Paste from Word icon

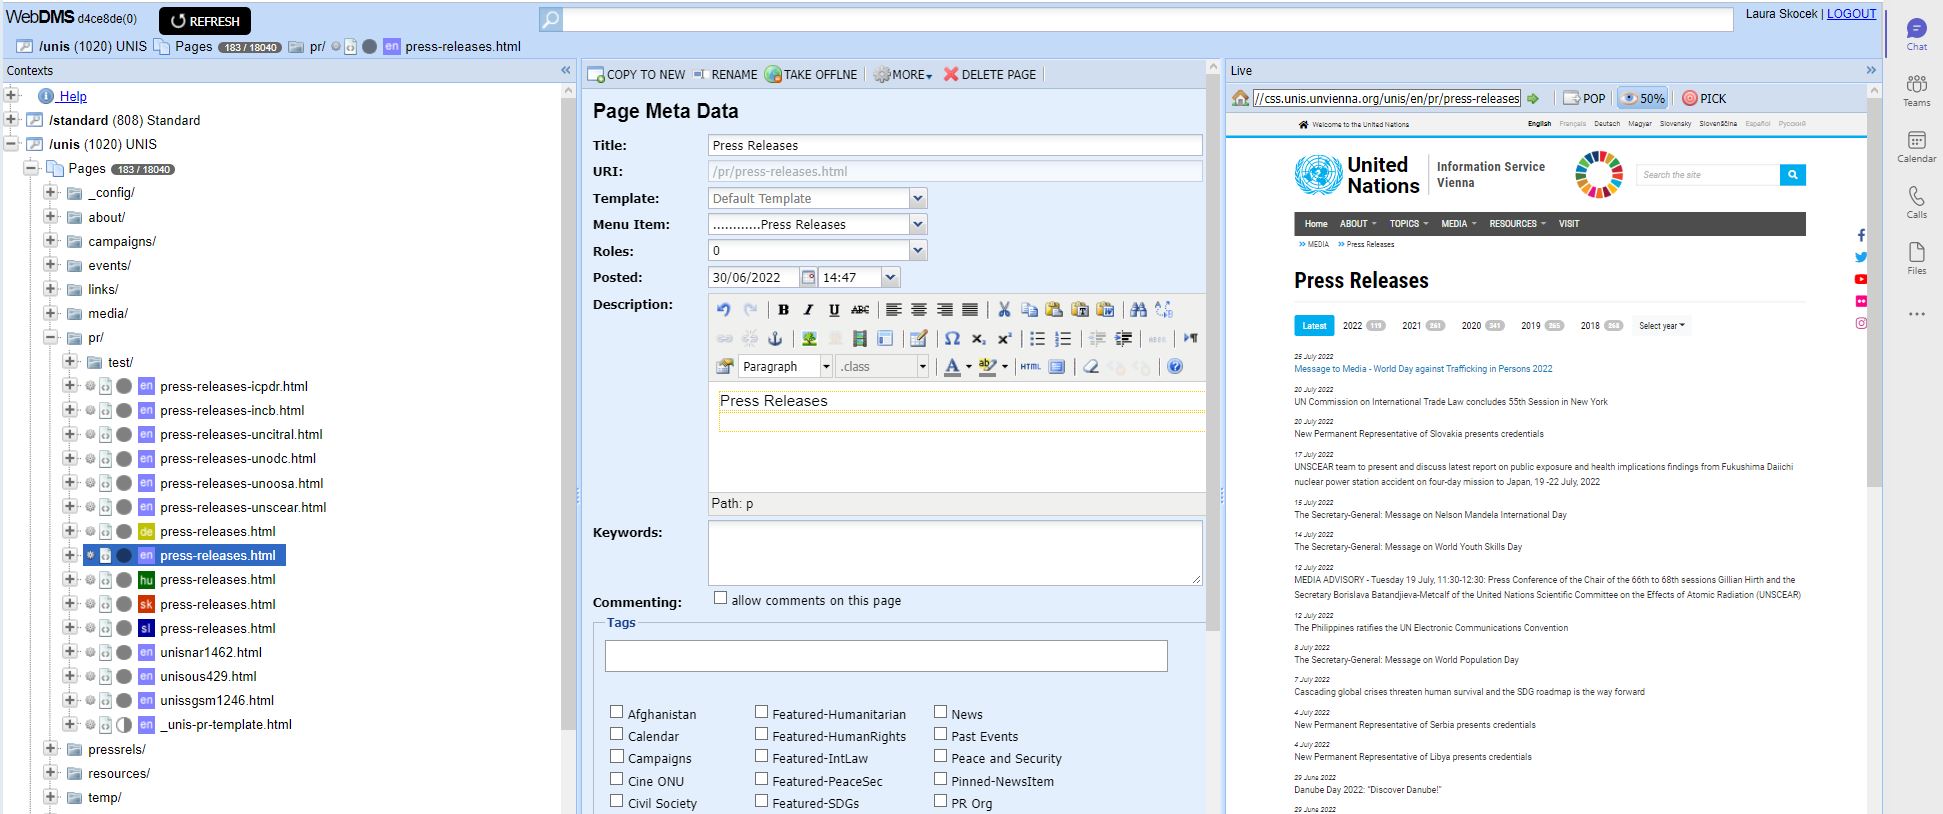(1105, 310)
